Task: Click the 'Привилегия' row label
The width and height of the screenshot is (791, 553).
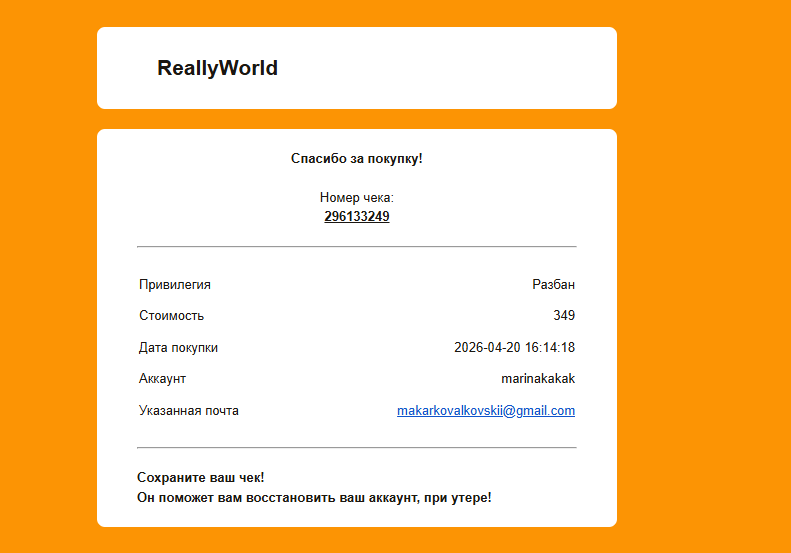Action: pos(175,285)
